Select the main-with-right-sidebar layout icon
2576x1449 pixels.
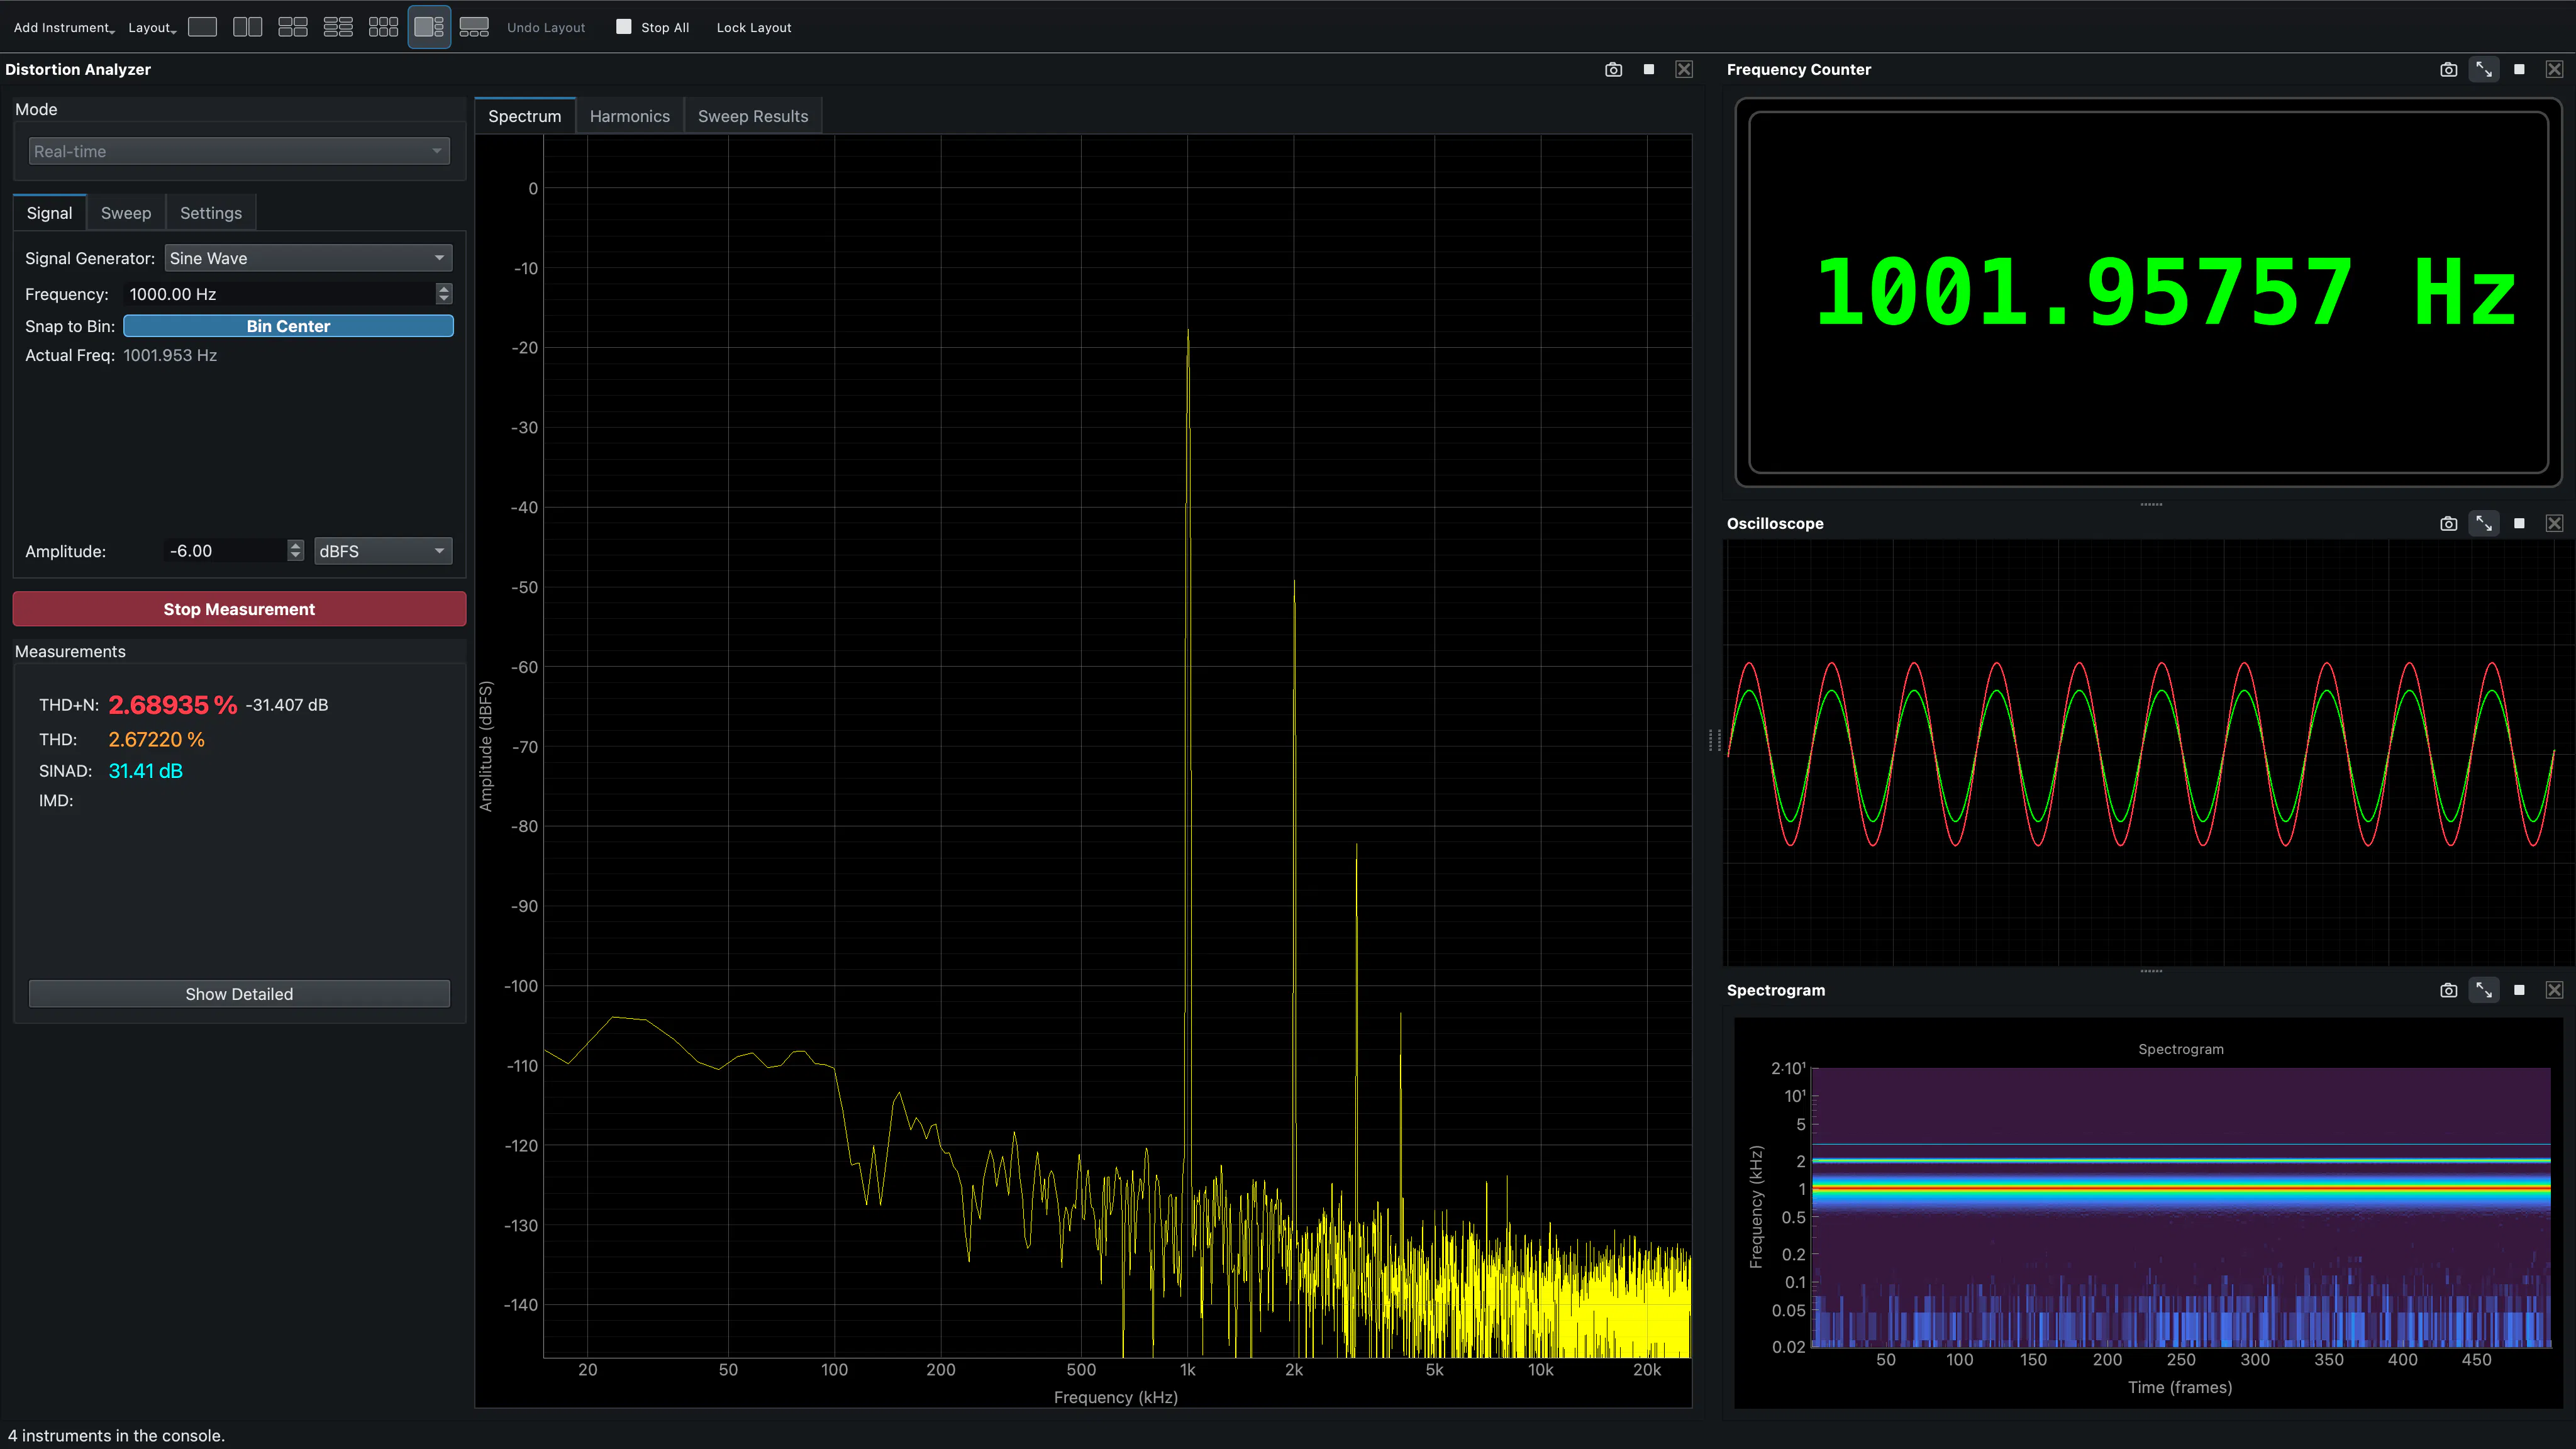(x=429, y=27)
